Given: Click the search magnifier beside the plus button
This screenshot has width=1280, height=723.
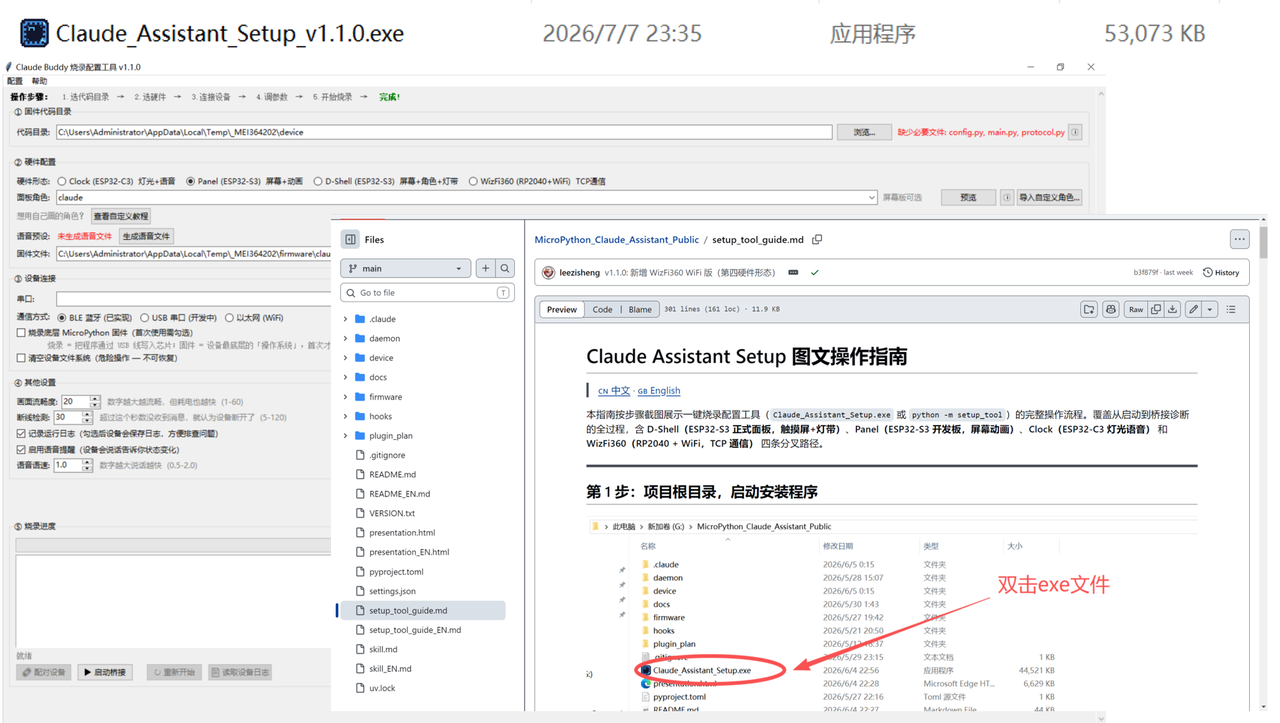Looking at the screenshot, I should [x=505, y=269].
